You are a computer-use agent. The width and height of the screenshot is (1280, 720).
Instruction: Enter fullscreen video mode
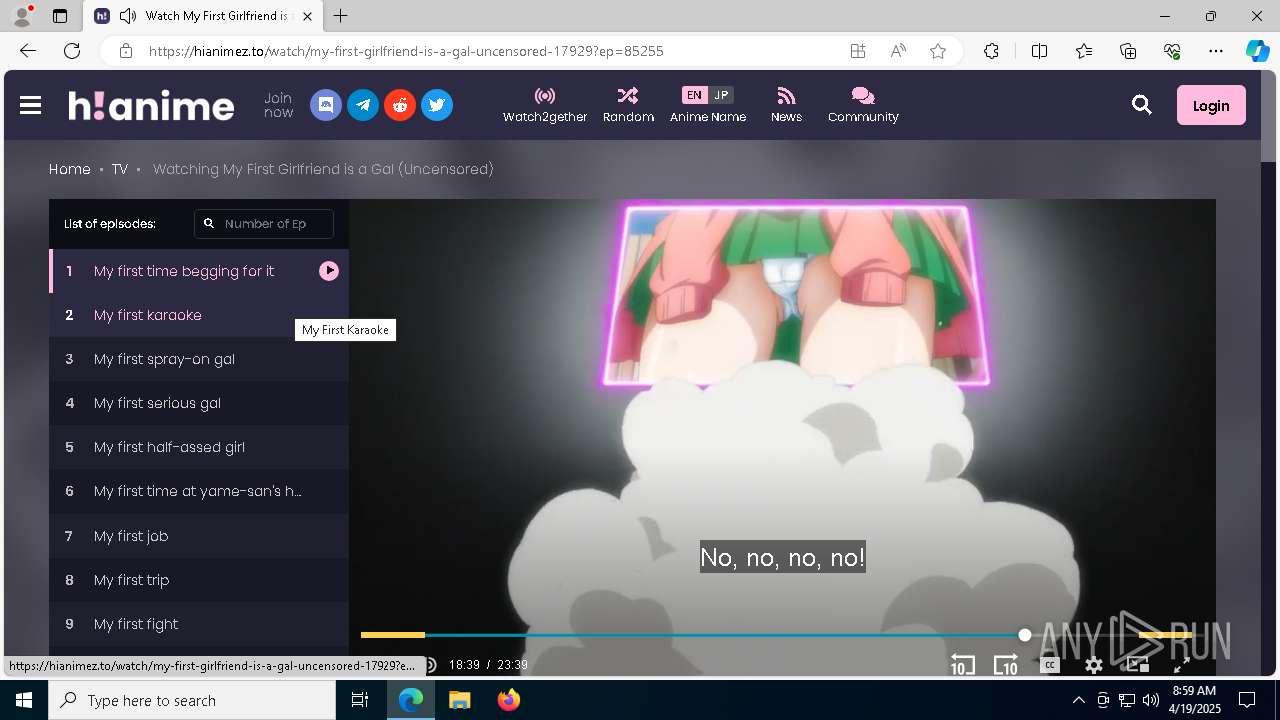1181,664
